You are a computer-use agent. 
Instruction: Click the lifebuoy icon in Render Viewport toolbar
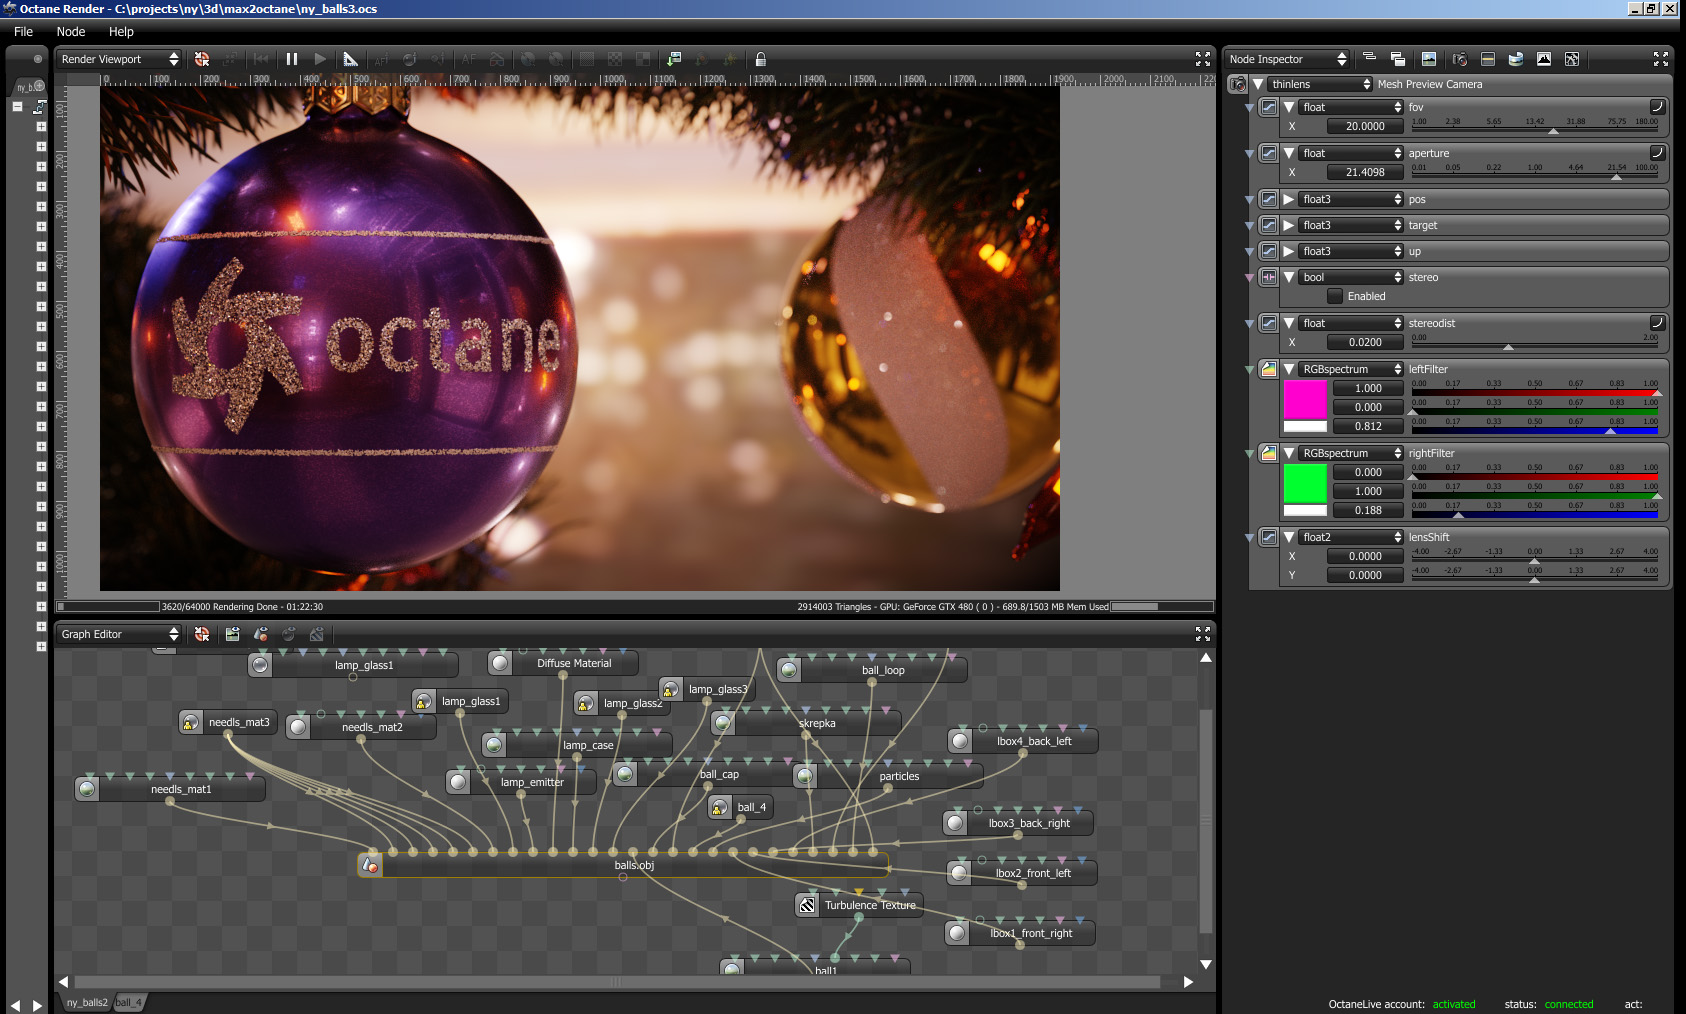tap(202, 59)
